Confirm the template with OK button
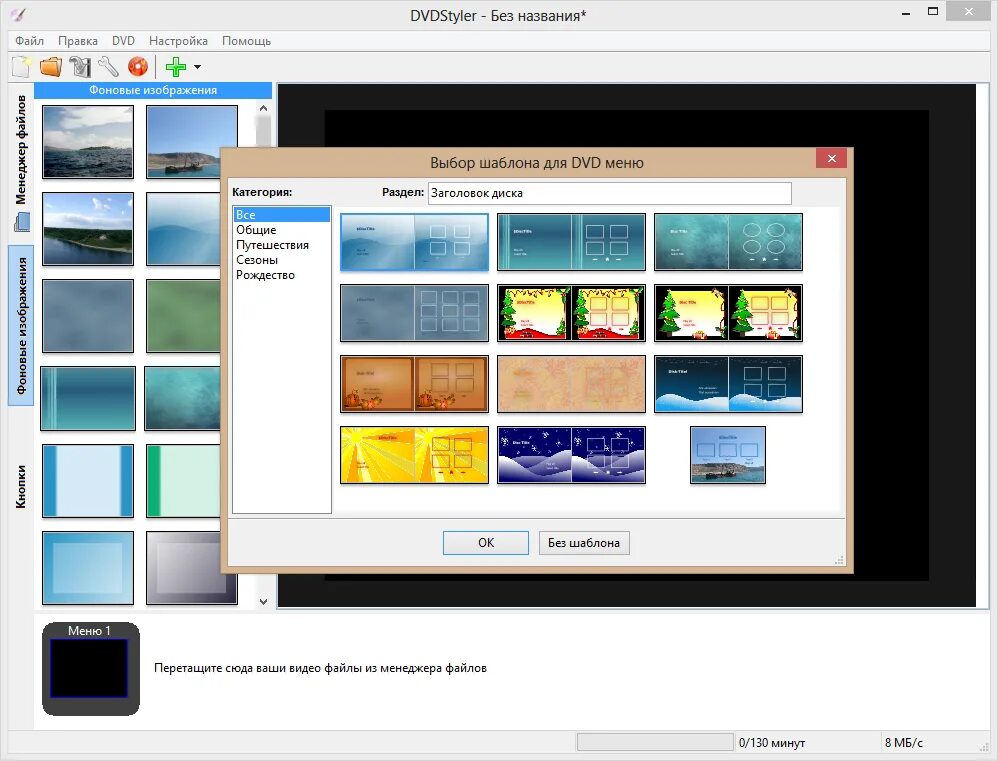Screen dimensions: 998x761 tap(486, 543)
